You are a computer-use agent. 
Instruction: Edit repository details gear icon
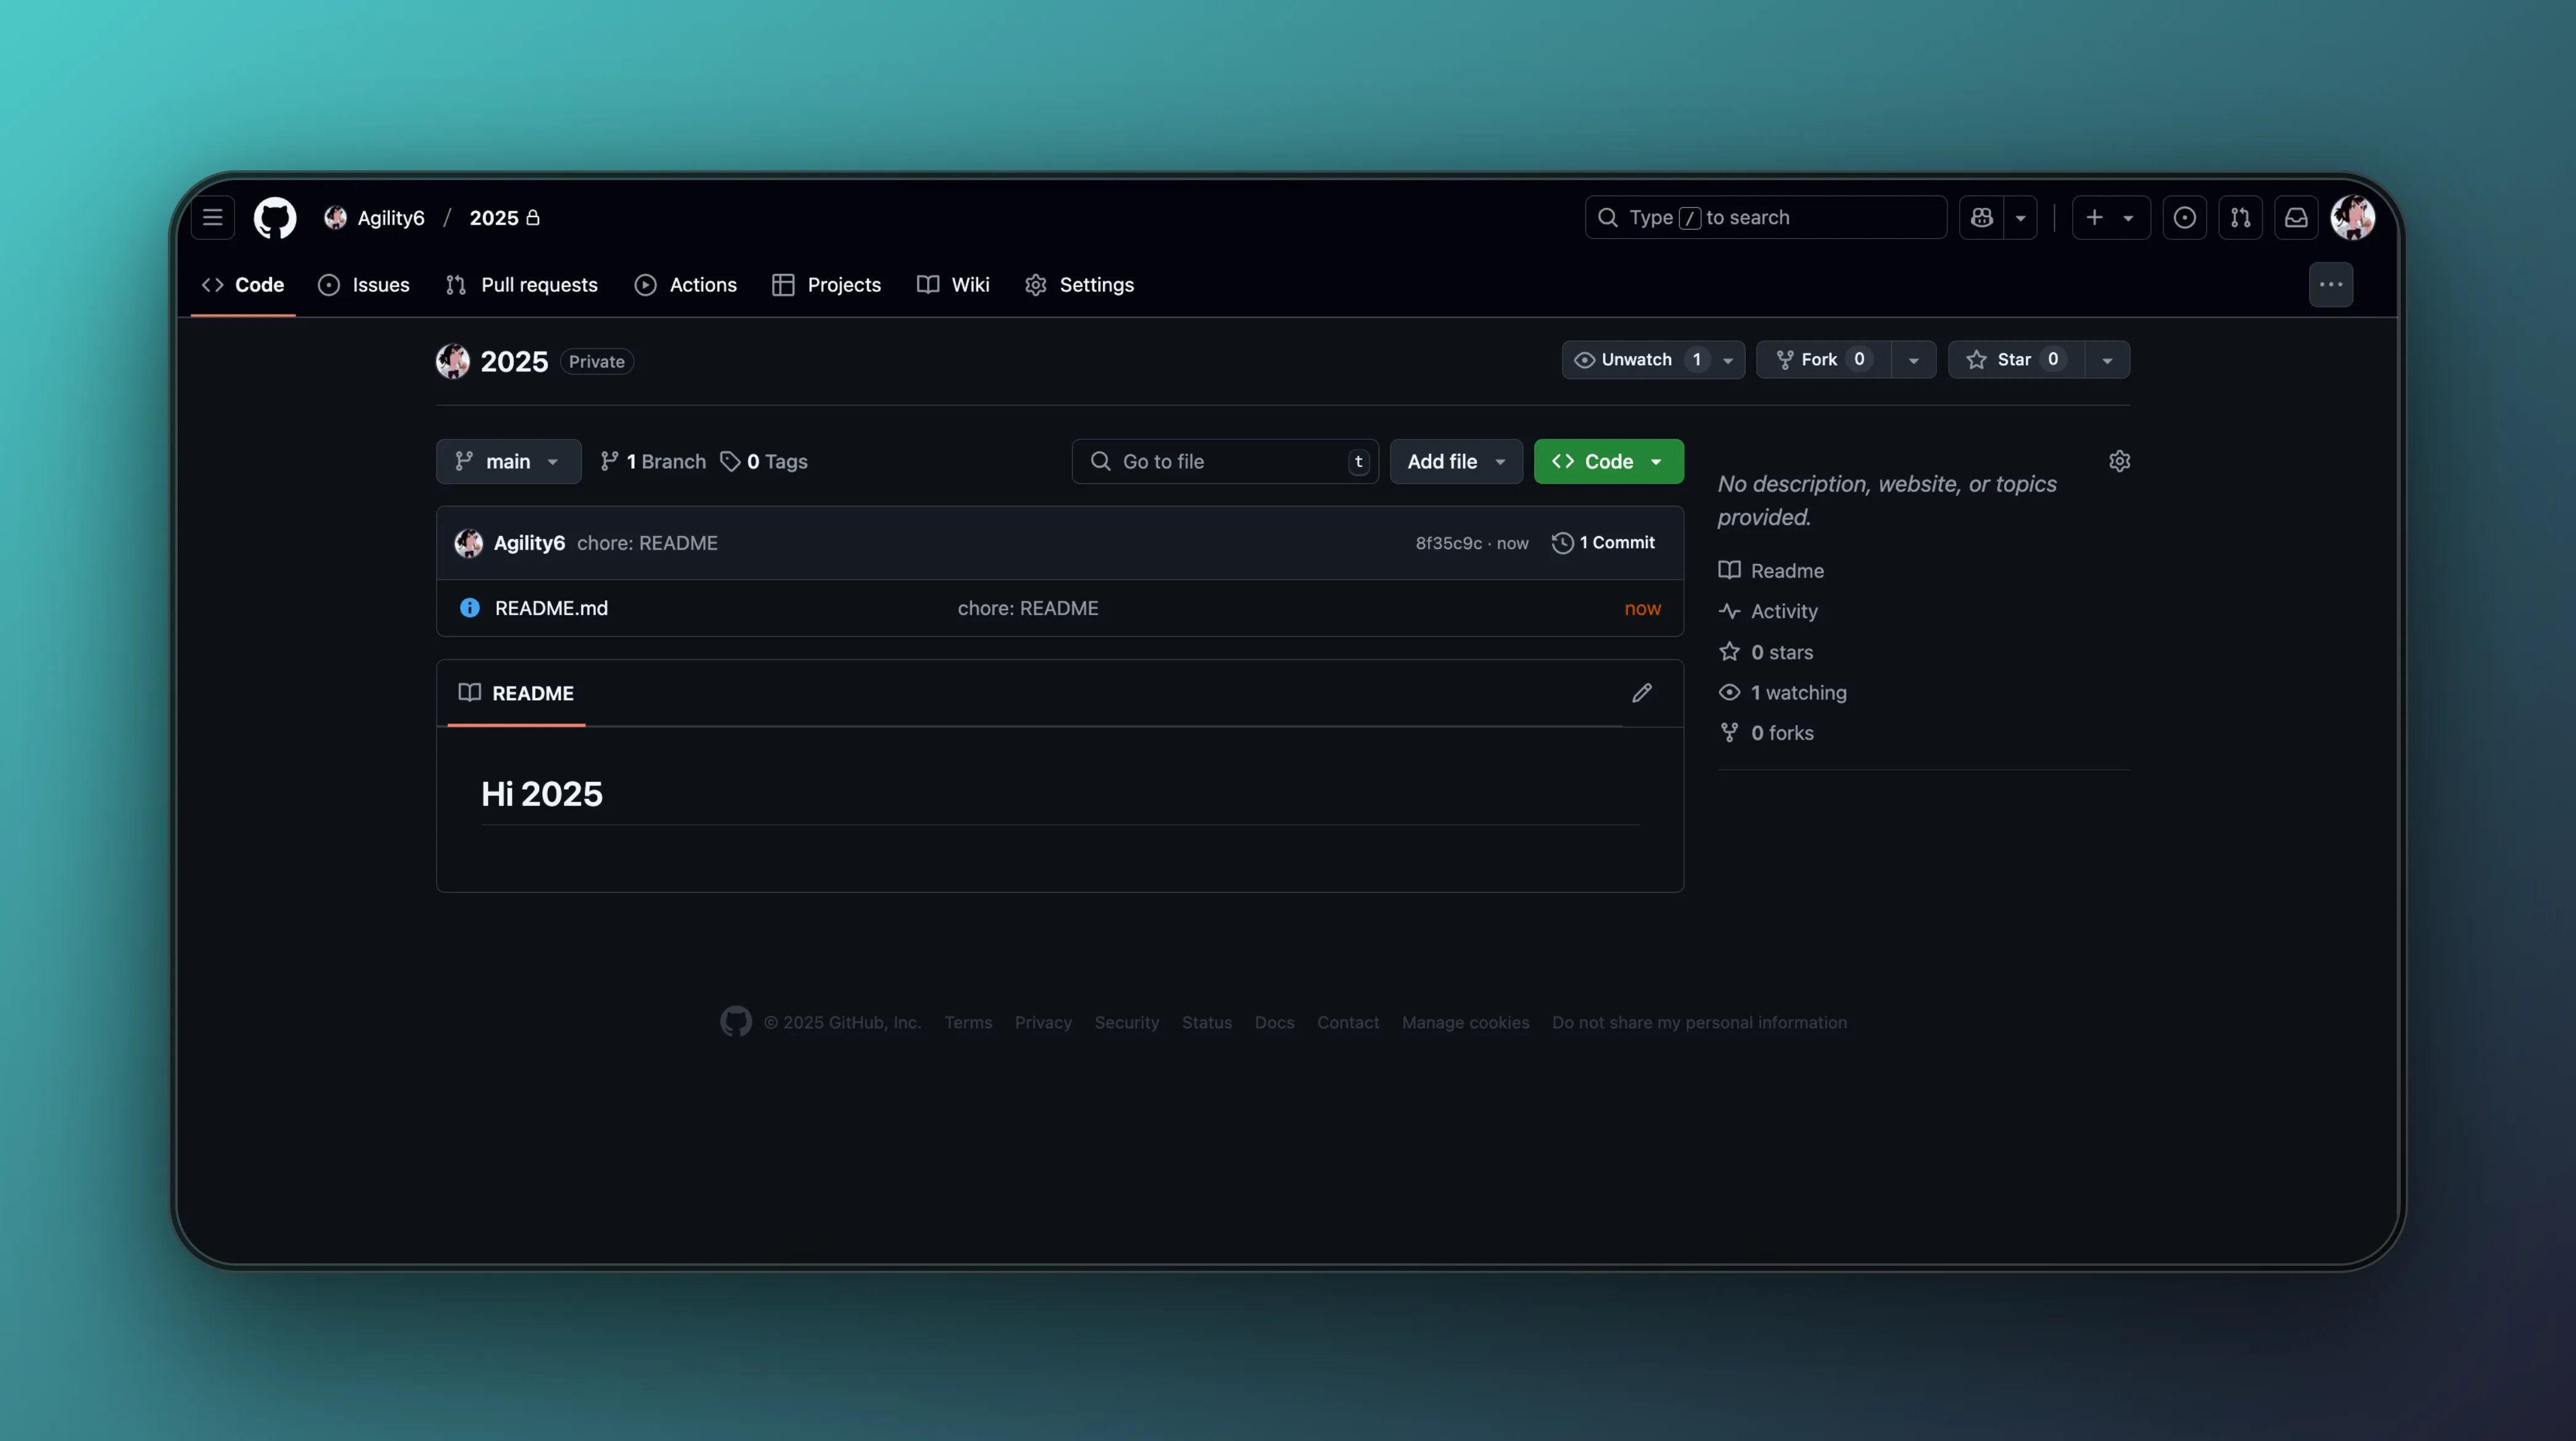coord(2119,461)
